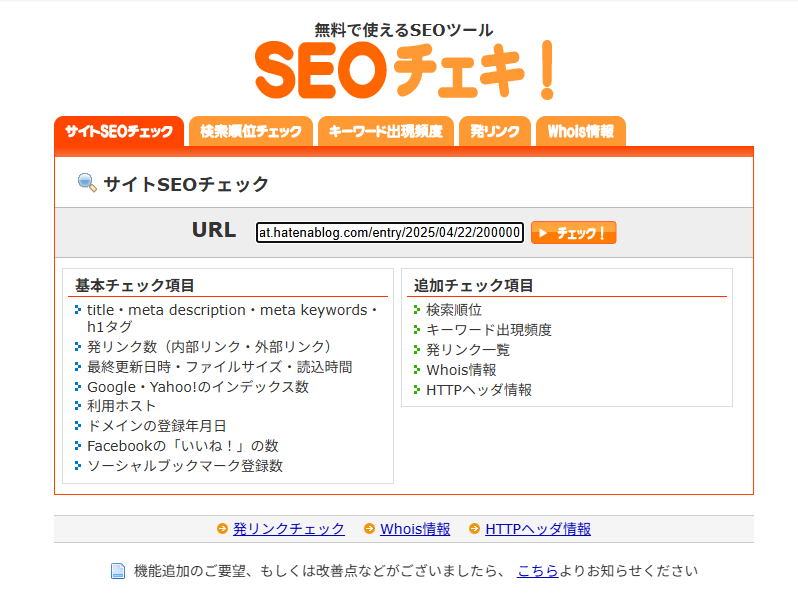Click the 追加チェック項目 heading
The image size is (798, 607).
tap(474, 285)
